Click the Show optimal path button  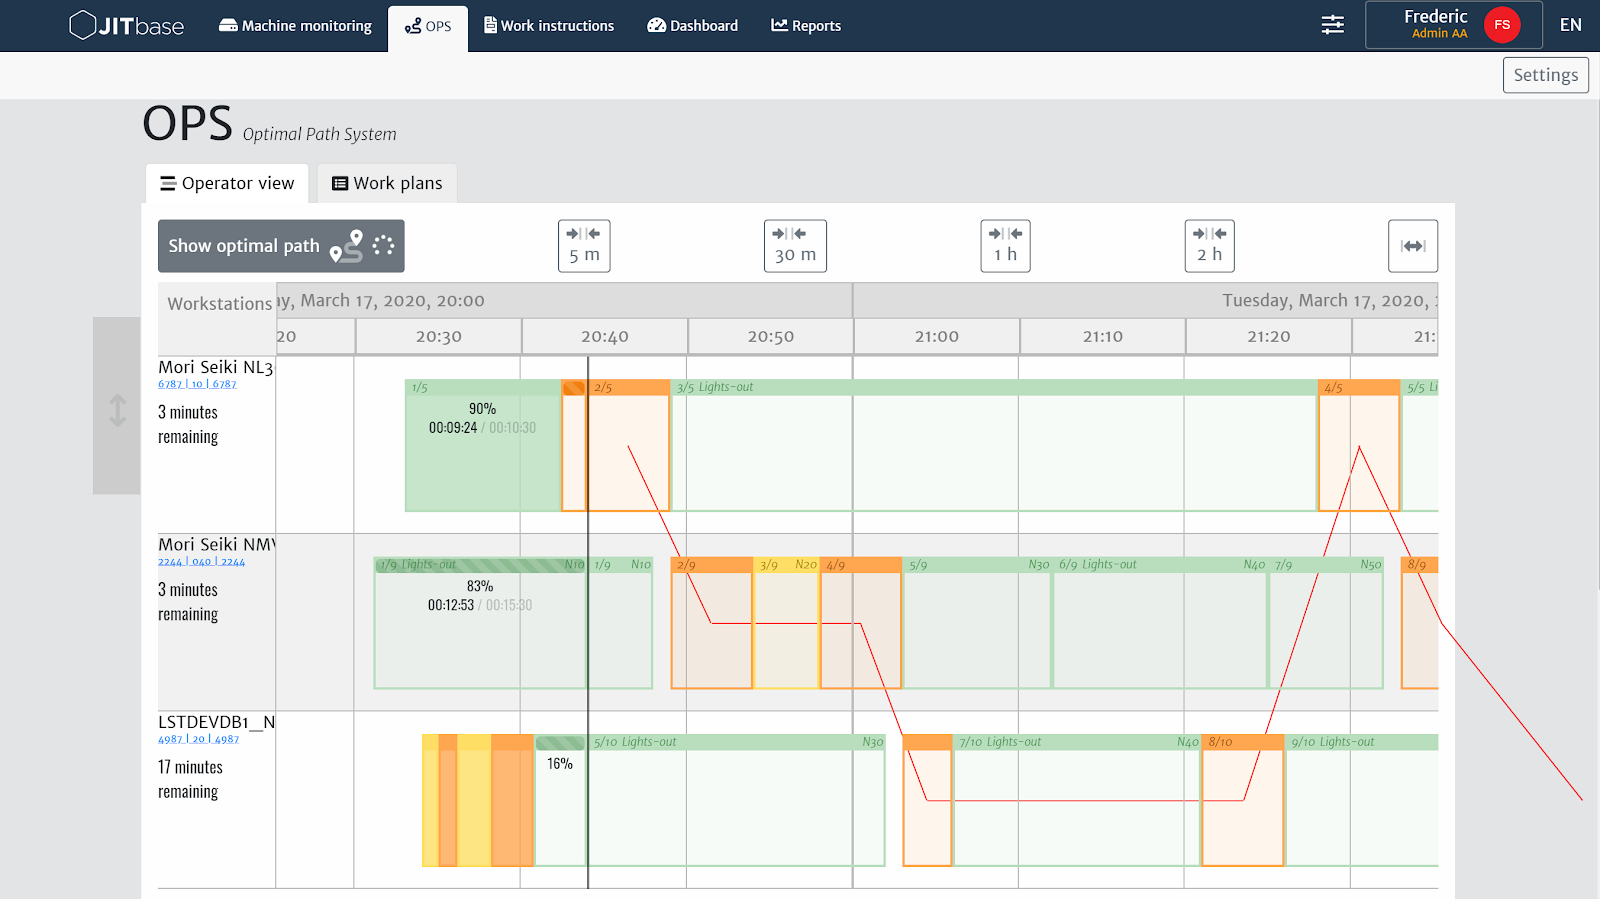pos(281,246)
